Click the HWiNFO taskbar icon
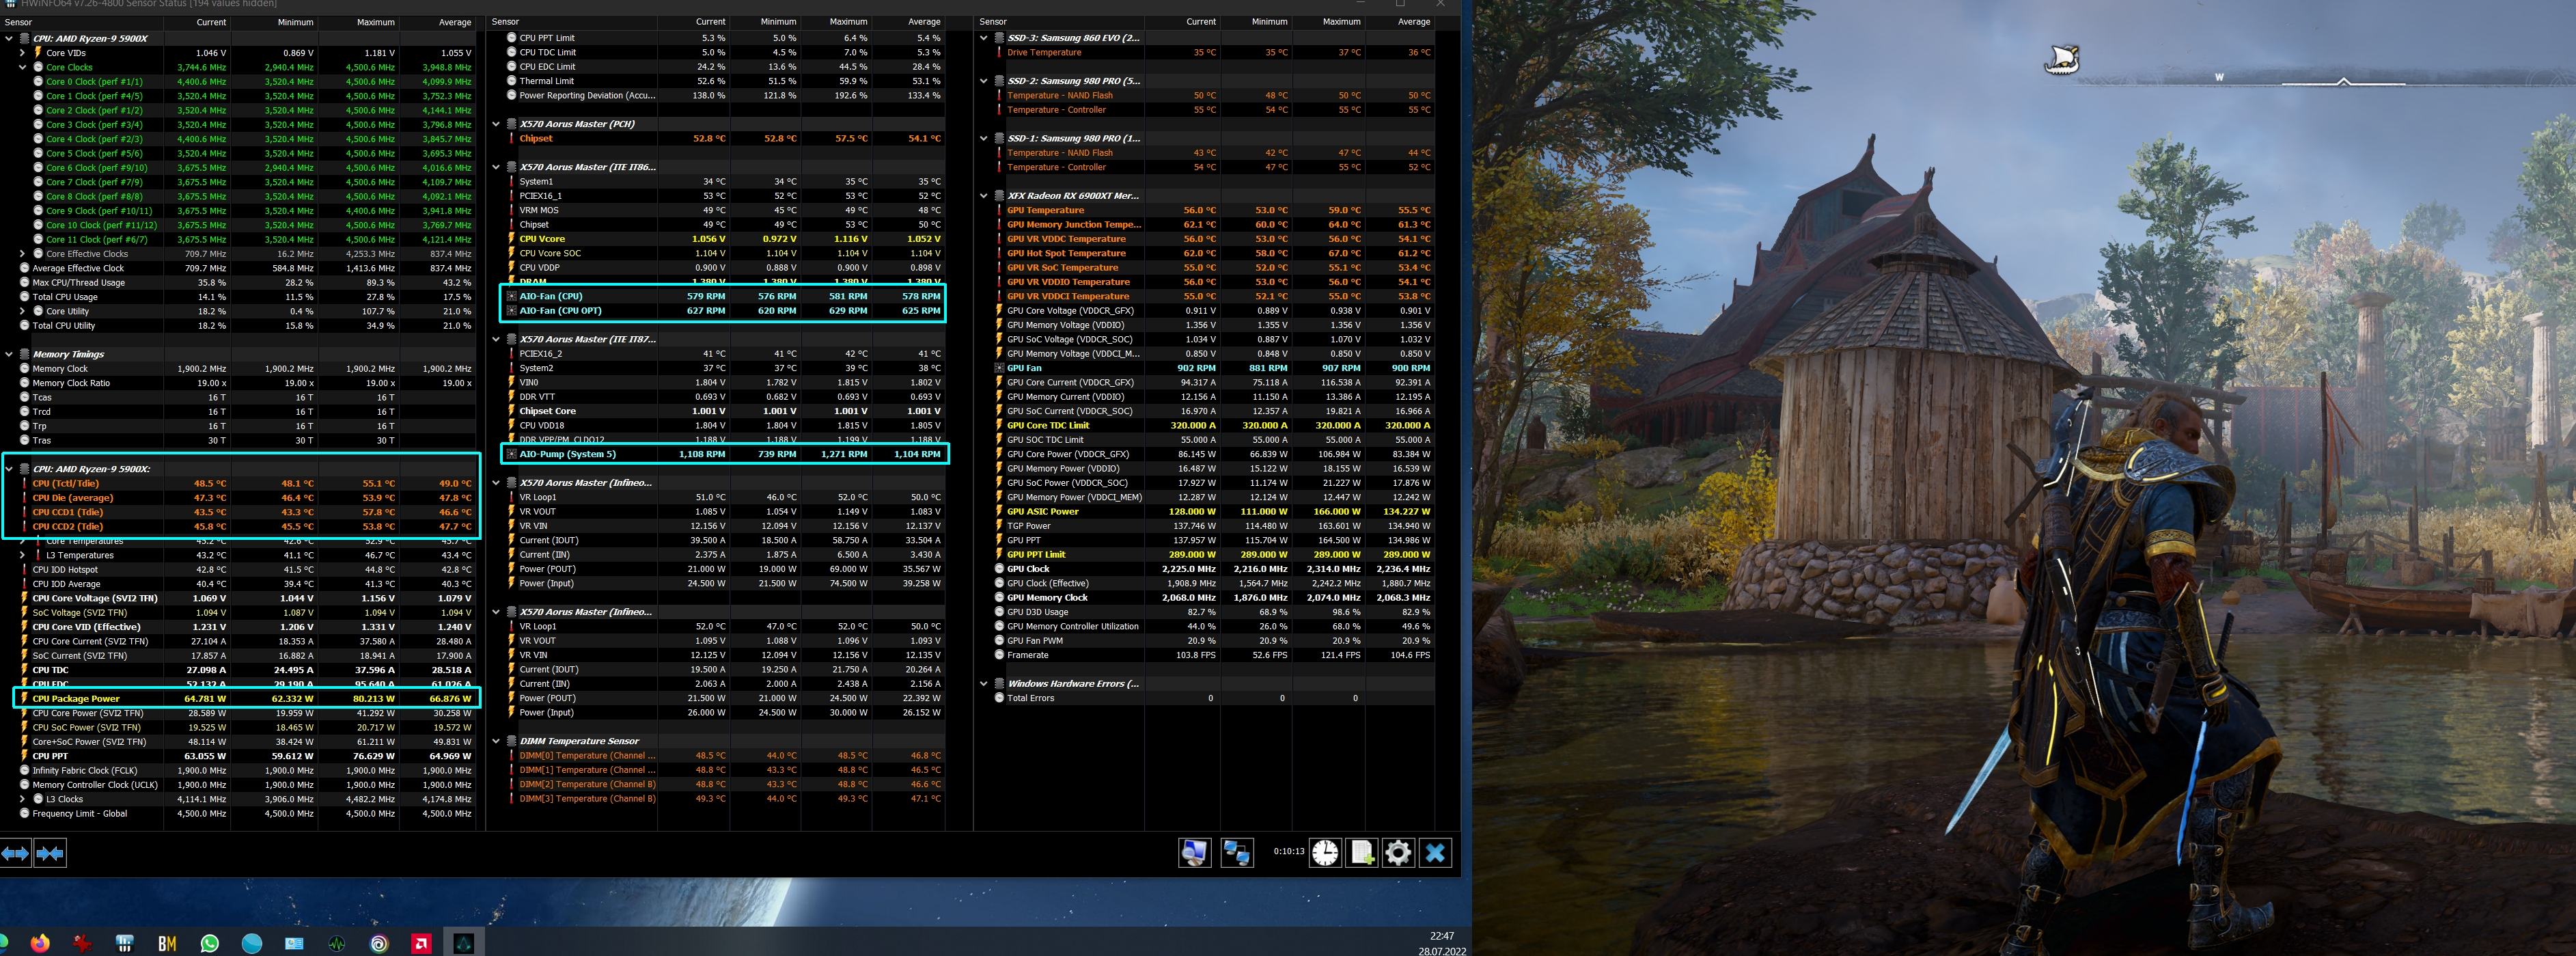This screenshot has width=2576, height=956. pyautogui.click(x=125, y=943)
